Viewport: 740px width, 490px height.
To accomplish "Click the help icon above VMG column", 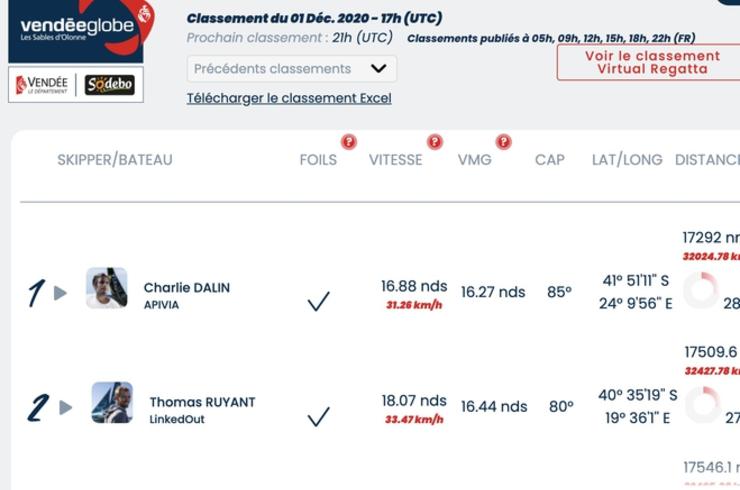I will [x=504, y=142].
